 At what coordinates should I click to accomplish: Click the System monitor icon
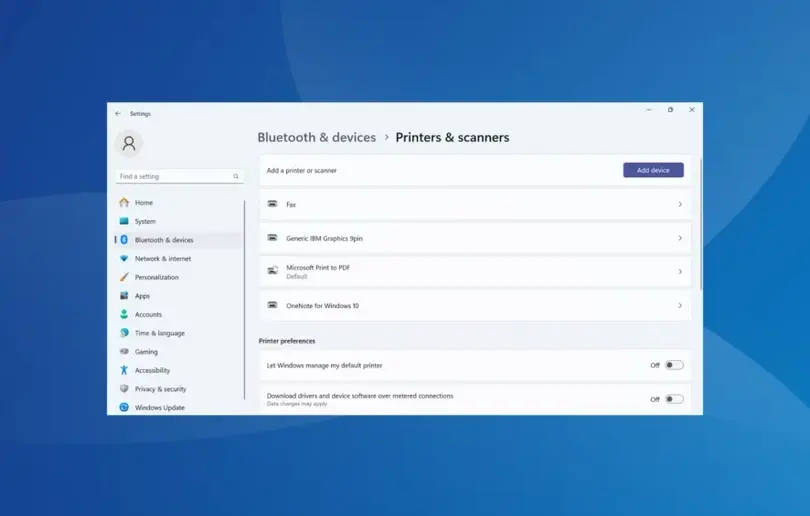124,221
